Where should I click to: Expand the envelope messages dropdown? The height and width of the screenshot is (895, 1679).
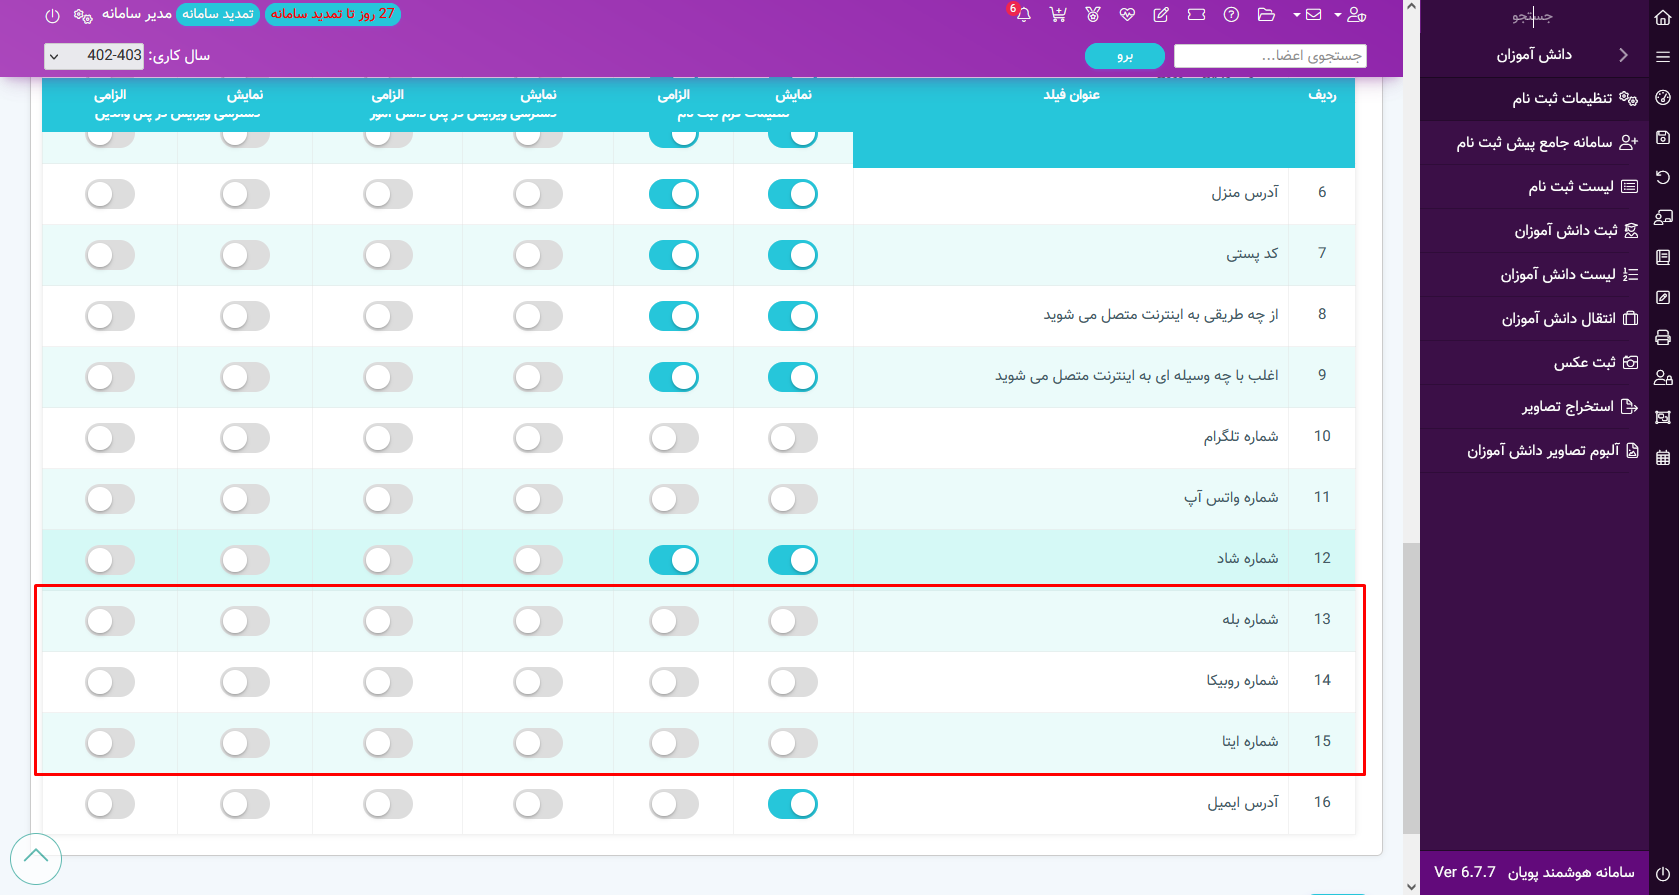pos(1308,14)
